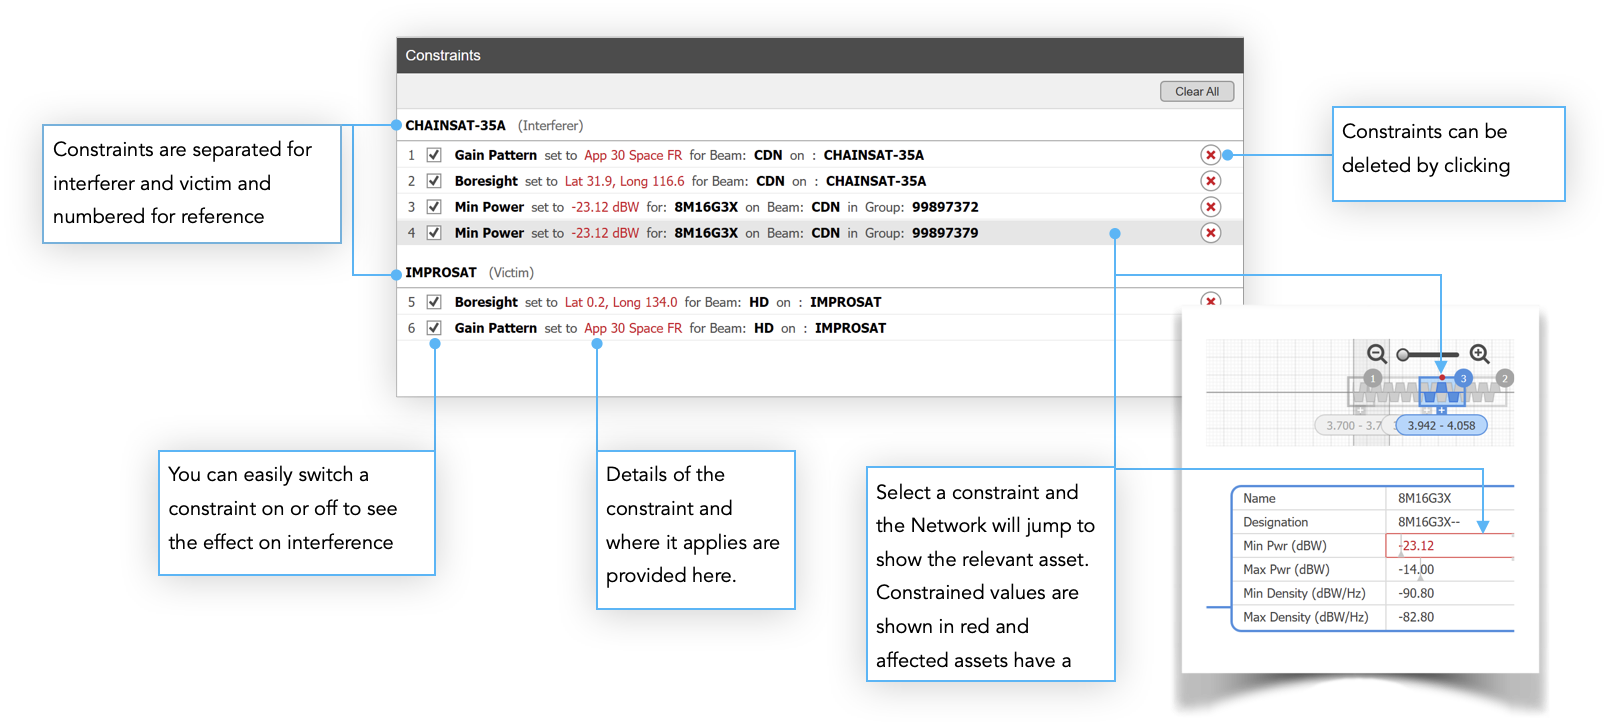1608x728 pixels.
Task: Adjust the network zoom slider handle
Action: [1403, 355]
